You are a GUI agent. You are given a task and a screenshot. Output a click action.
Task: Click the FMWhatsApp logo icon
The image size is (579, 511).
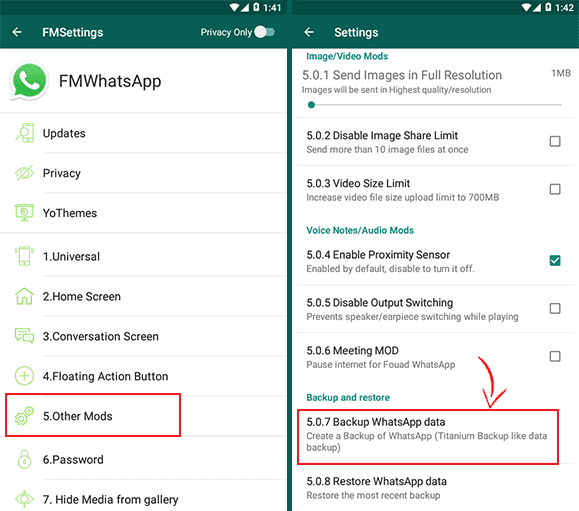coord(29,81)
